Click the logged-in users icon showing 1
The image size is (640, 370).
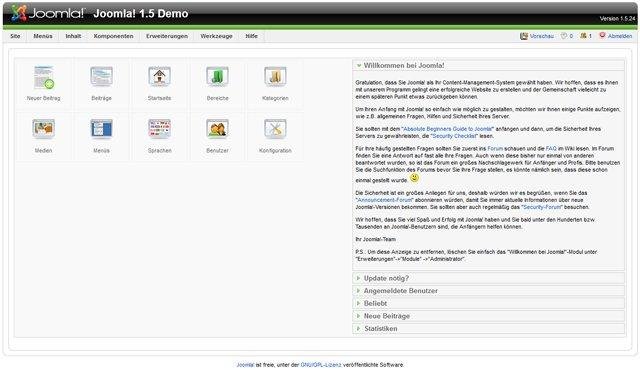point(583,36)
